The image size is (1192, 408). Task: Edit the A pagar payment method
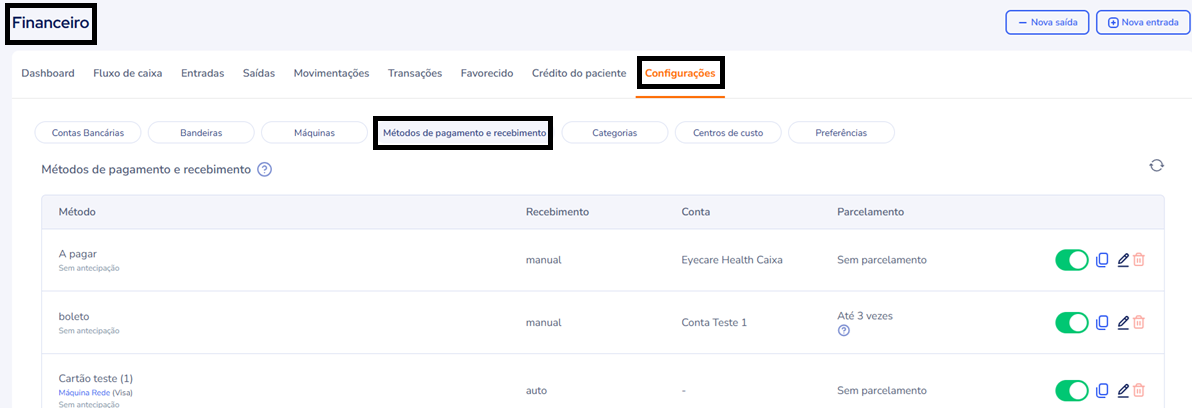click(1122, 260)
